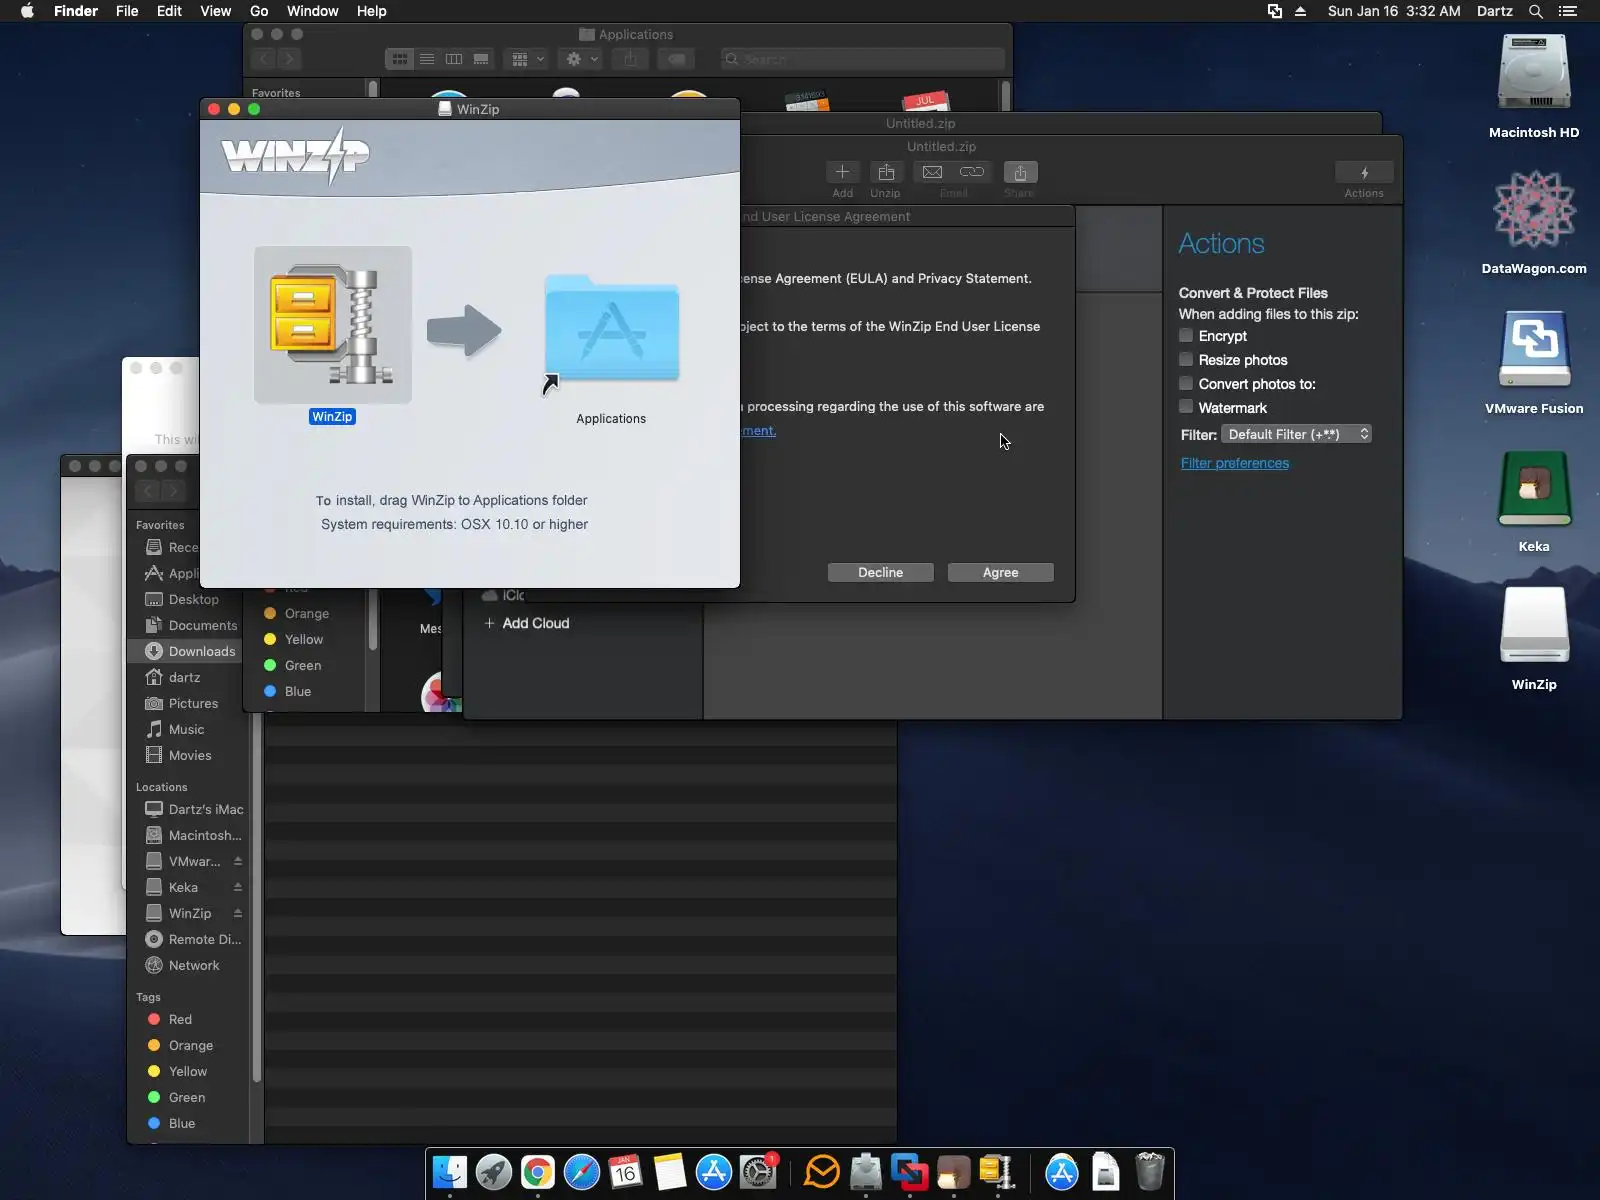Toggle the Actions lightning button in the WinZip toolbar
Viewport: 1600px width, 1200px height.
pyautogui.click(x=1364, y=172)
